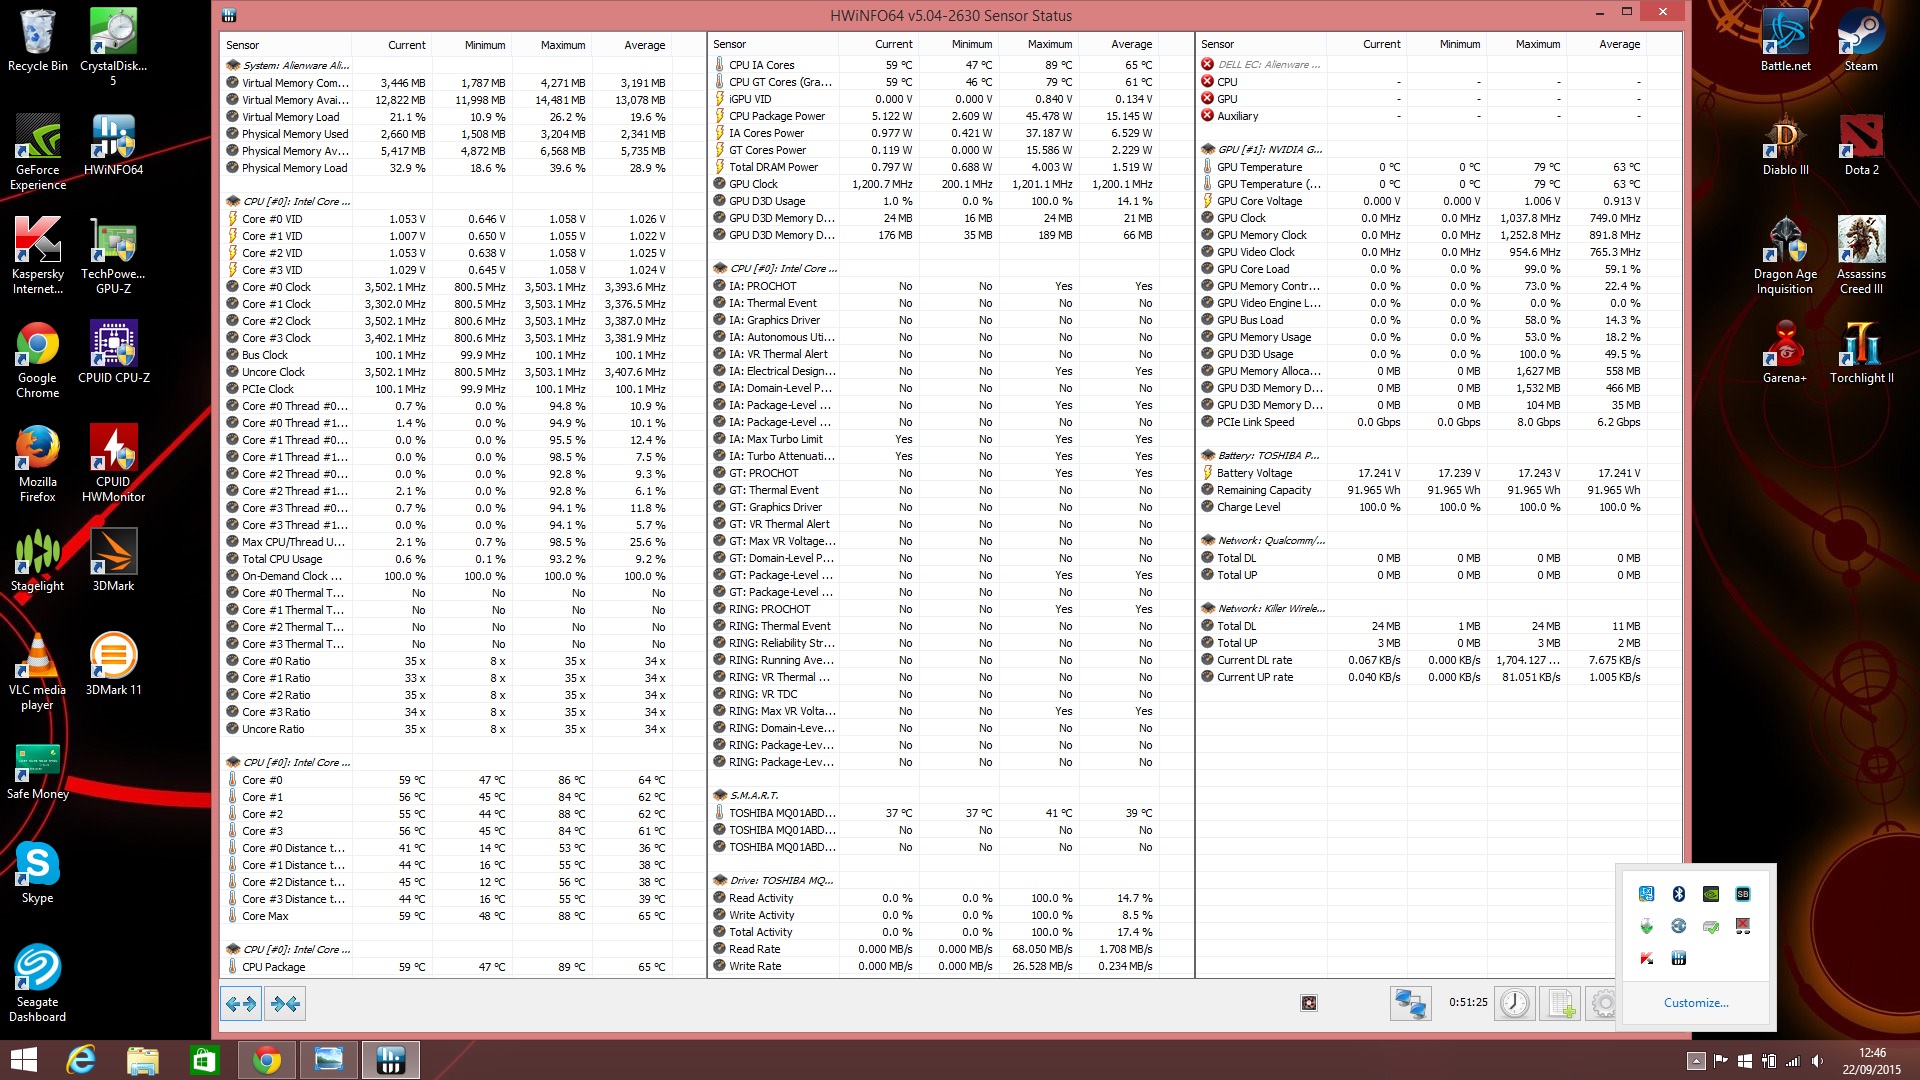
Task: Open the HWiNFO sensor settings gear
Action: (1603, 1003)
